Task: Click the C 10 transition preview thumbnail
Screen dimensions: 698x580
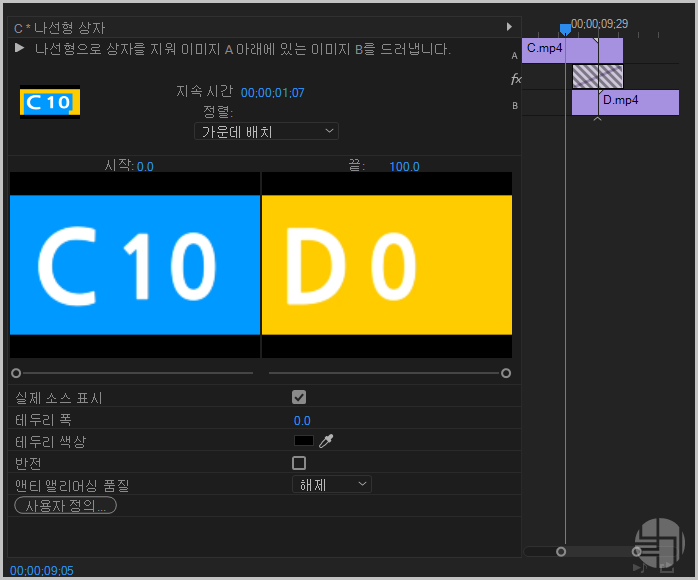Action: coord(50,102)
